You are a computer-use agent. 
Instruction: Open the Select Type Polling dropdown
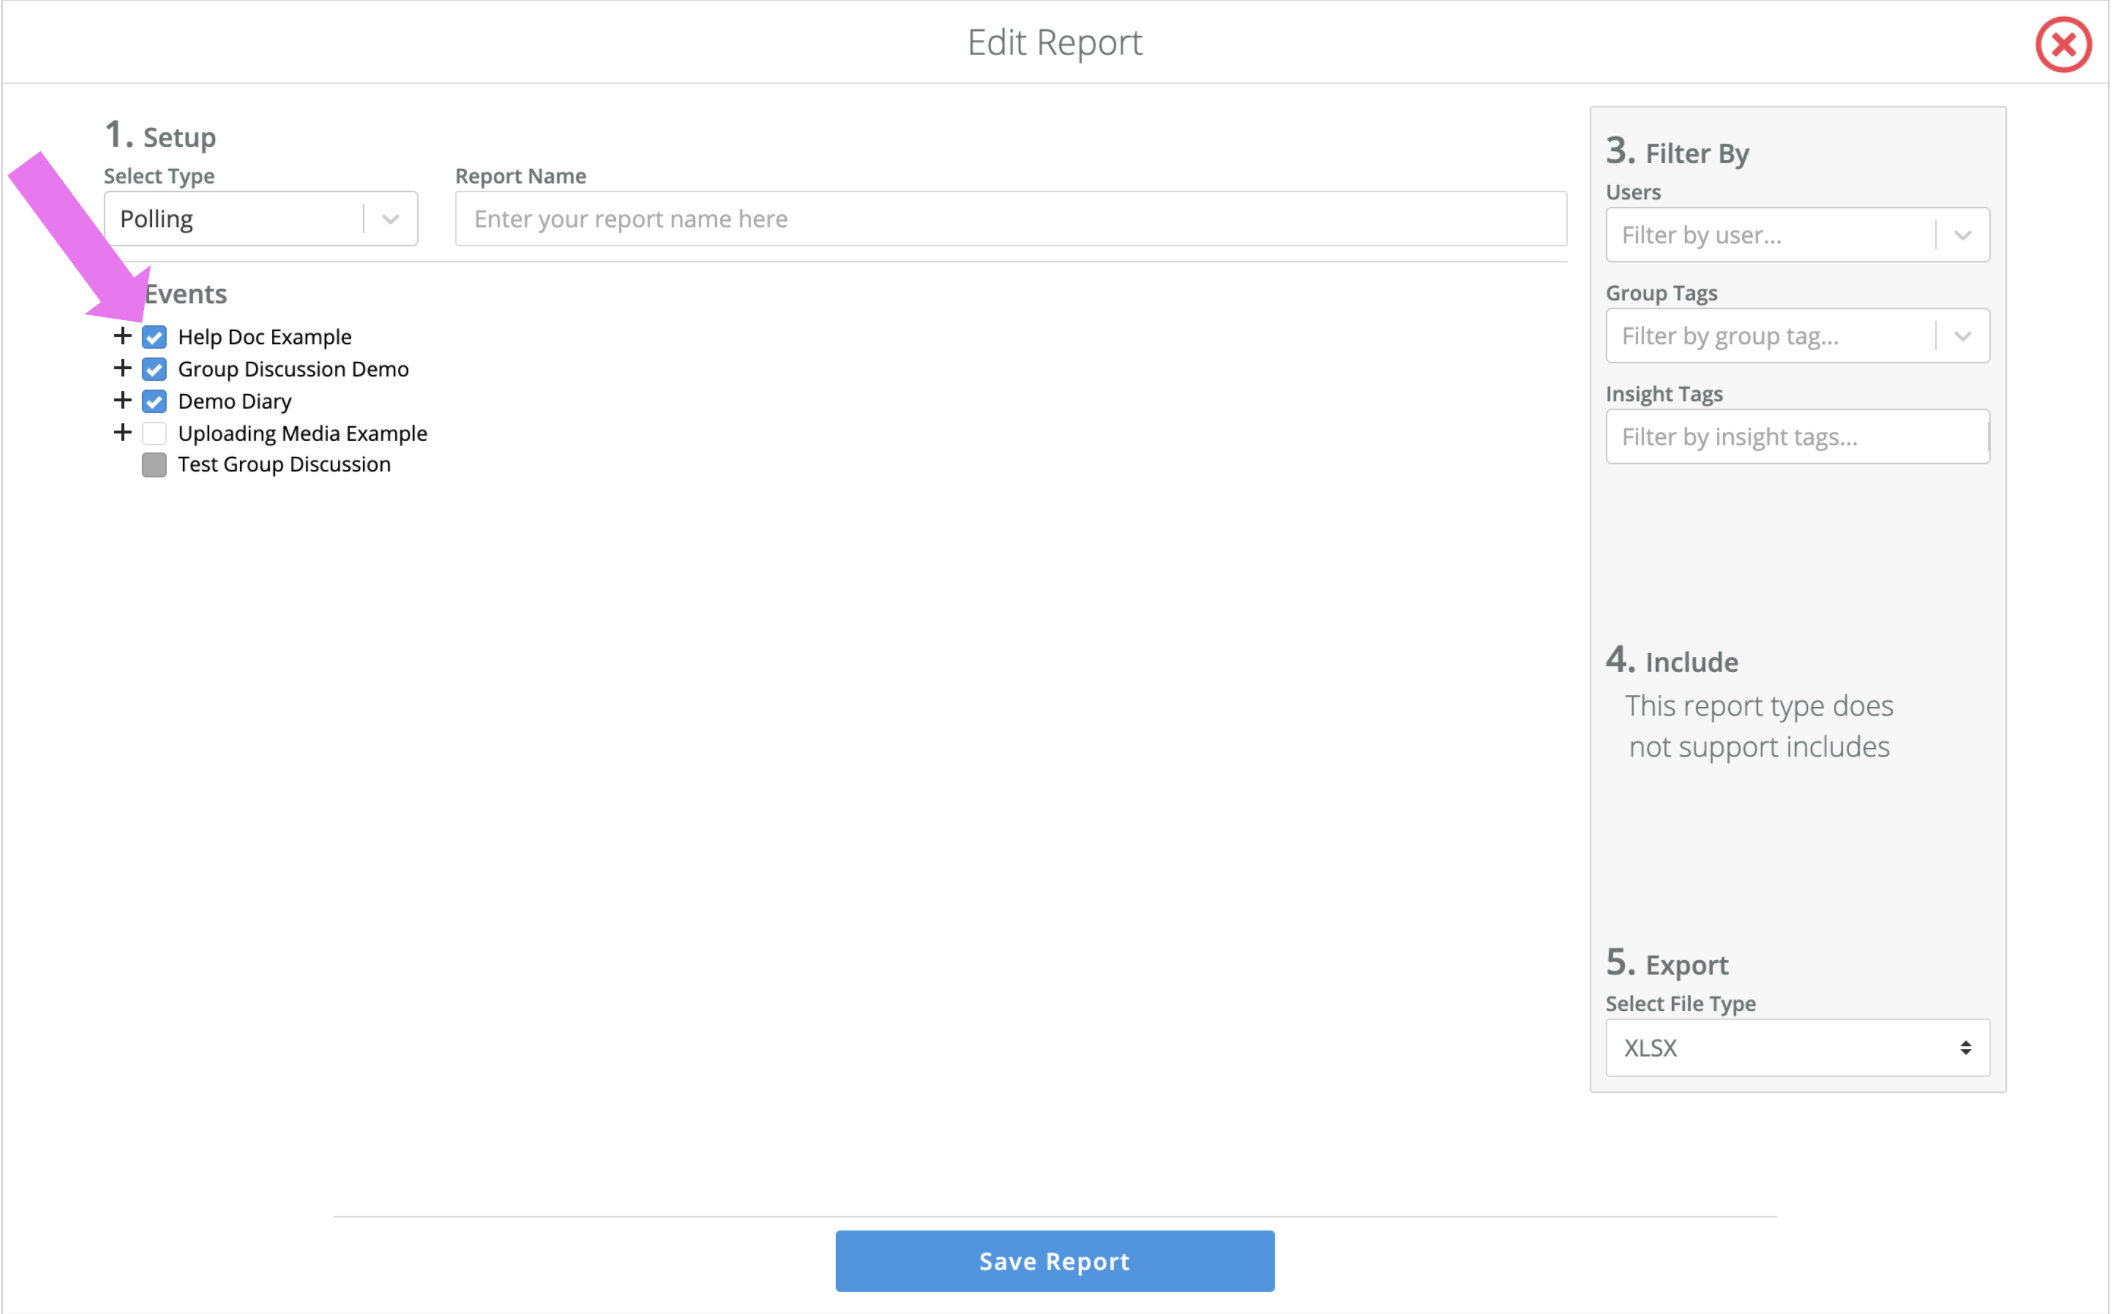click(x=260, y=219)
